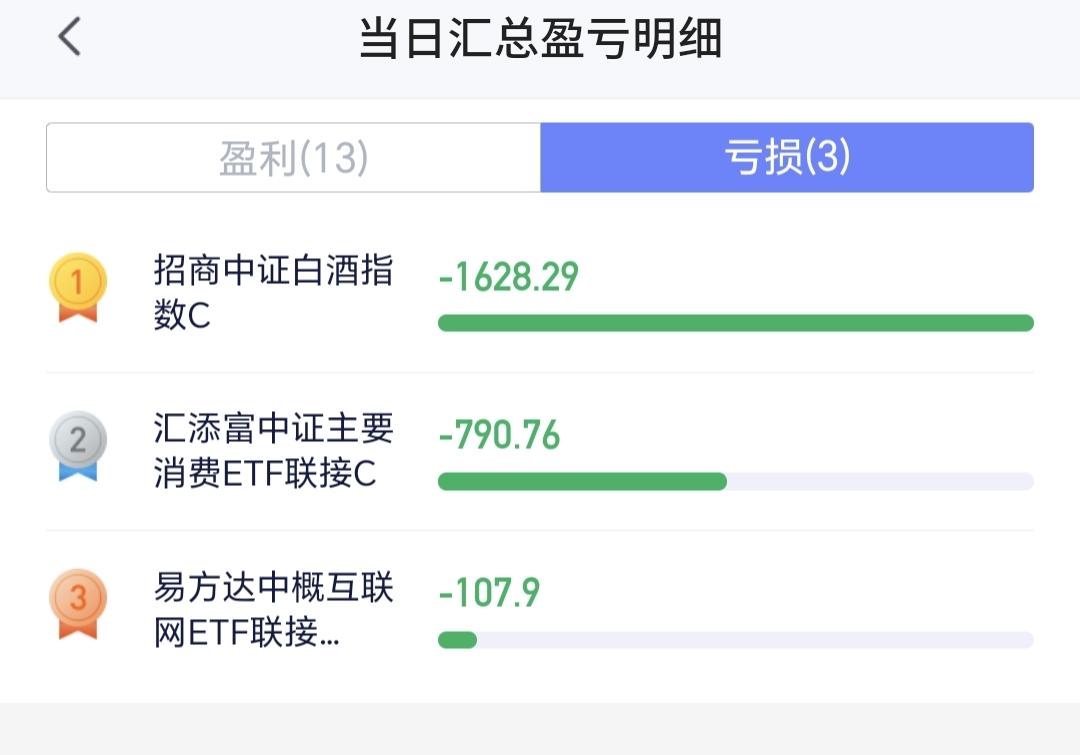
Task: Click the blue ribbon on silver medal
Action: [78, 471]
